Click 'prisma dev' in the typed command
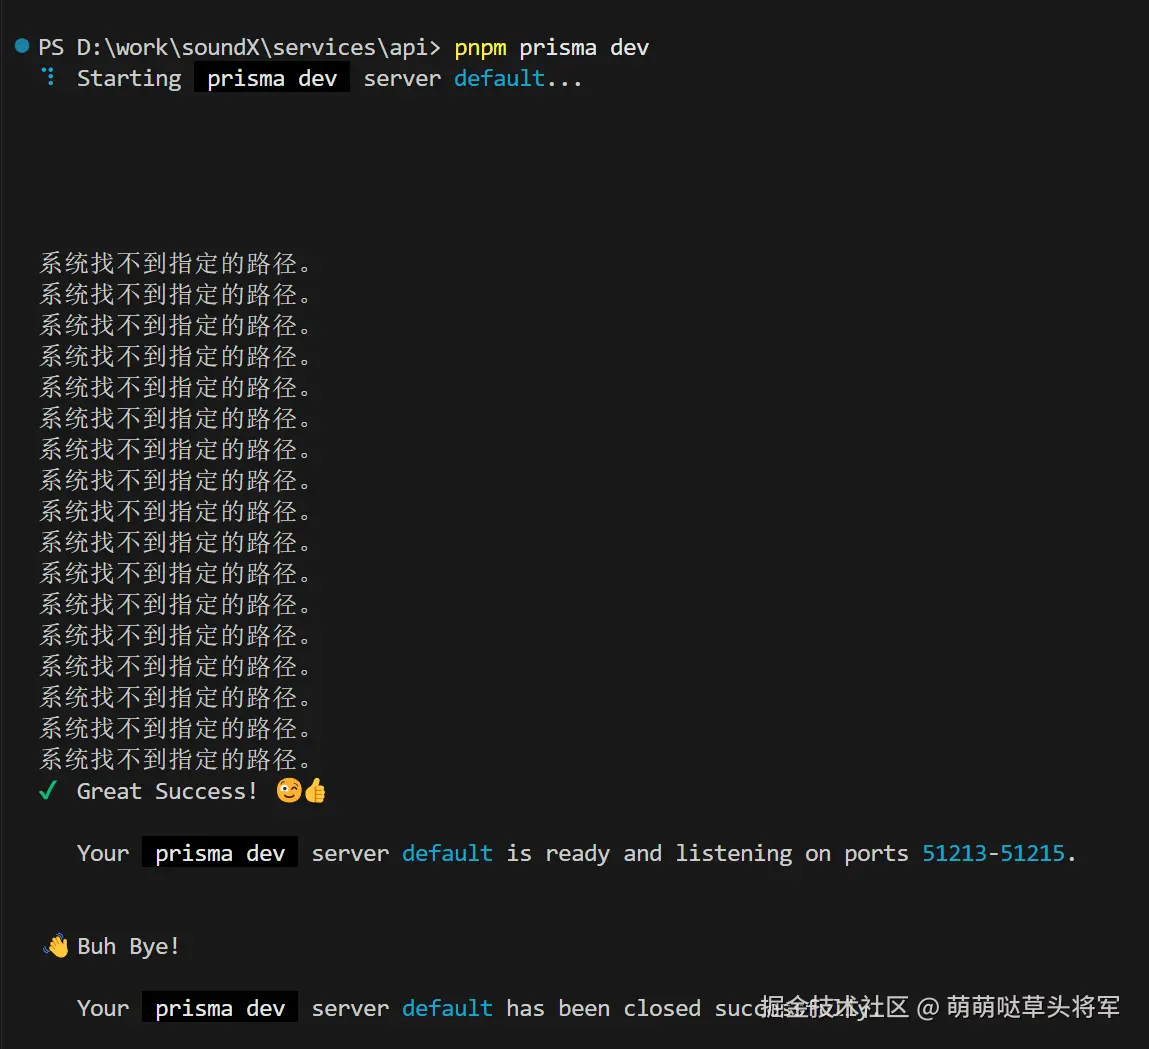This screenshot has width=1149, height=1049. pyautogui.click(x=584, y=48)
